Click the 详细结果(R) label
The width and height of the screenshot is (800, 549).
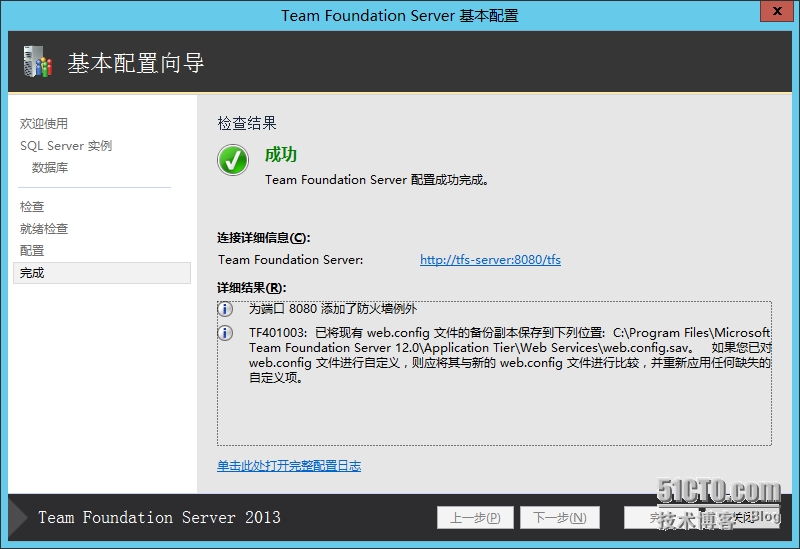252,288
